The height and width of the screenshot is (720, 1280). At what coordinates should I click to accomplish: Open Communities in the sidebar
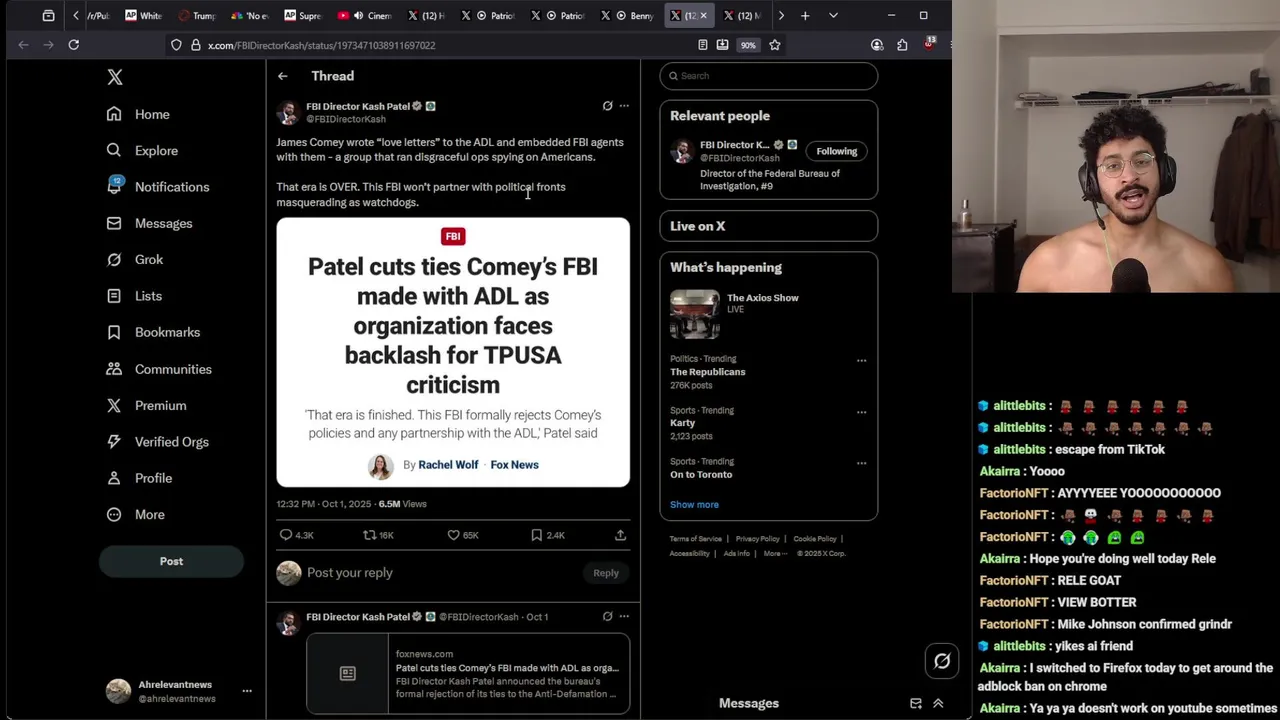pyautogui.click(x=160, y=369)
